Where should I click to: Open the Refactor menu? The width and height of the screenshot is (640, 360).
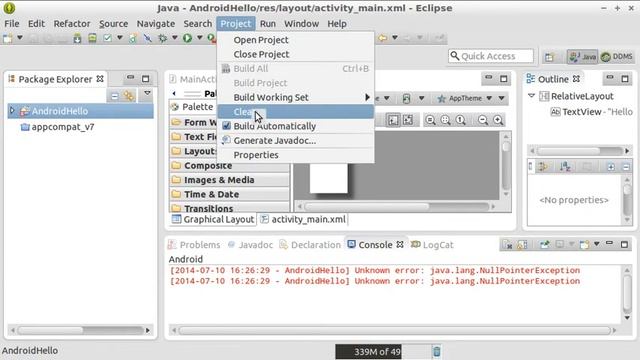click(72, 24)
